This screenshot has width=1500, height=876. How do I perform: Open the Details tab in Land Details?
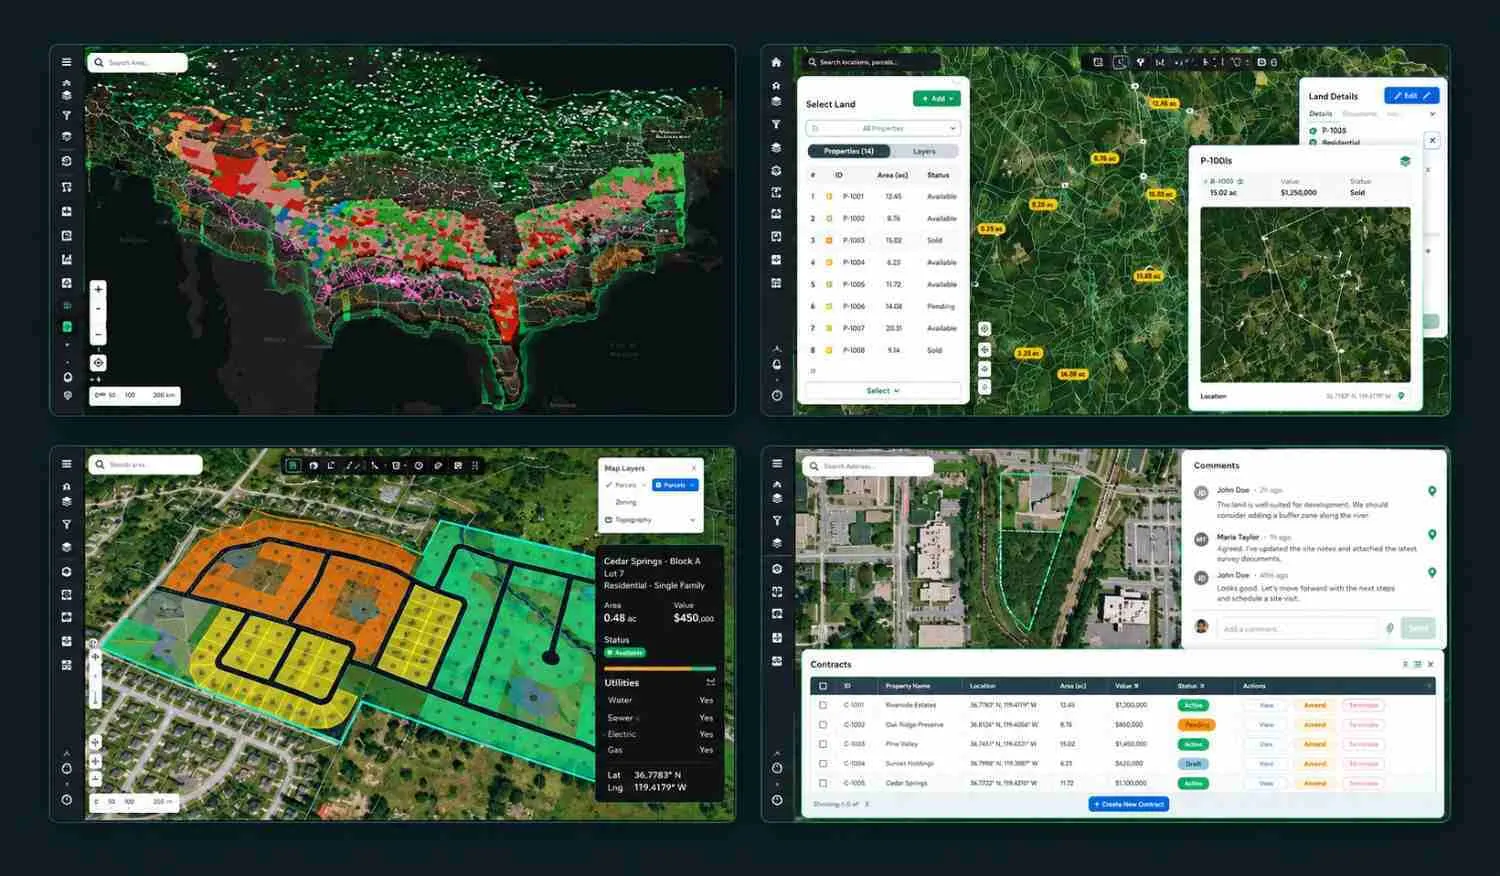(x=1321, y=114)
